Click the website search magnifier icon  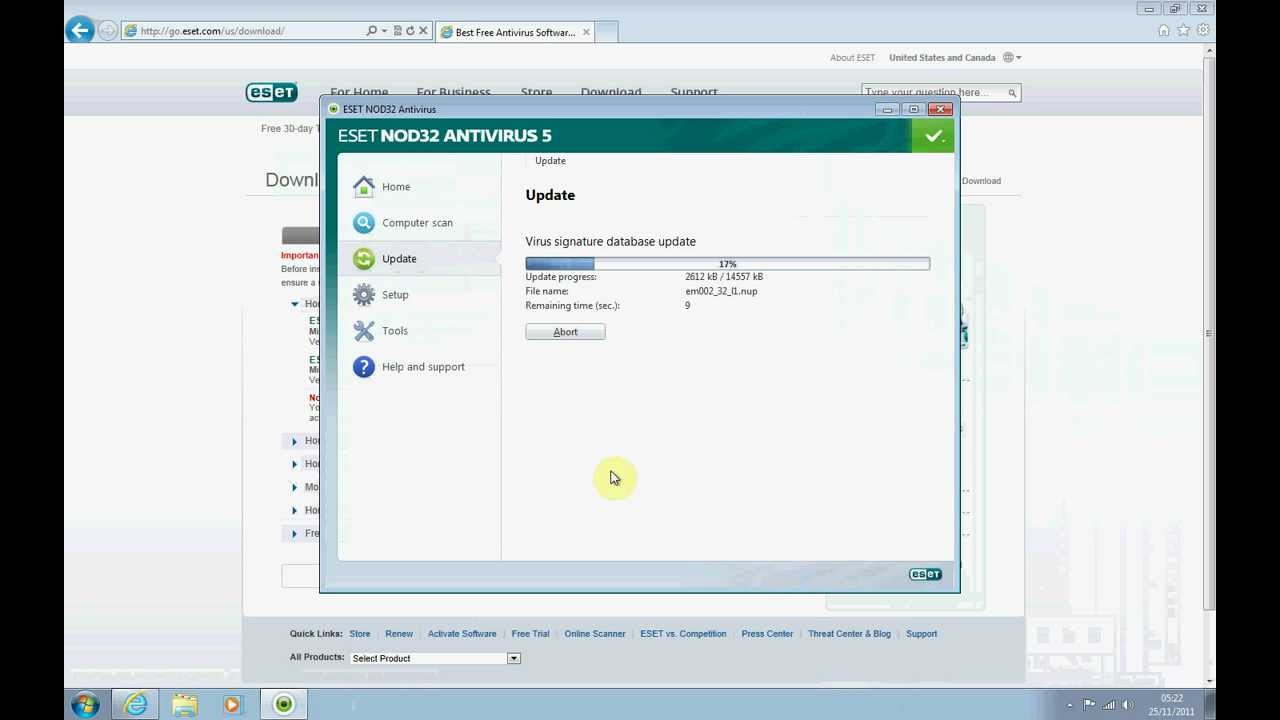[1012, 93]
